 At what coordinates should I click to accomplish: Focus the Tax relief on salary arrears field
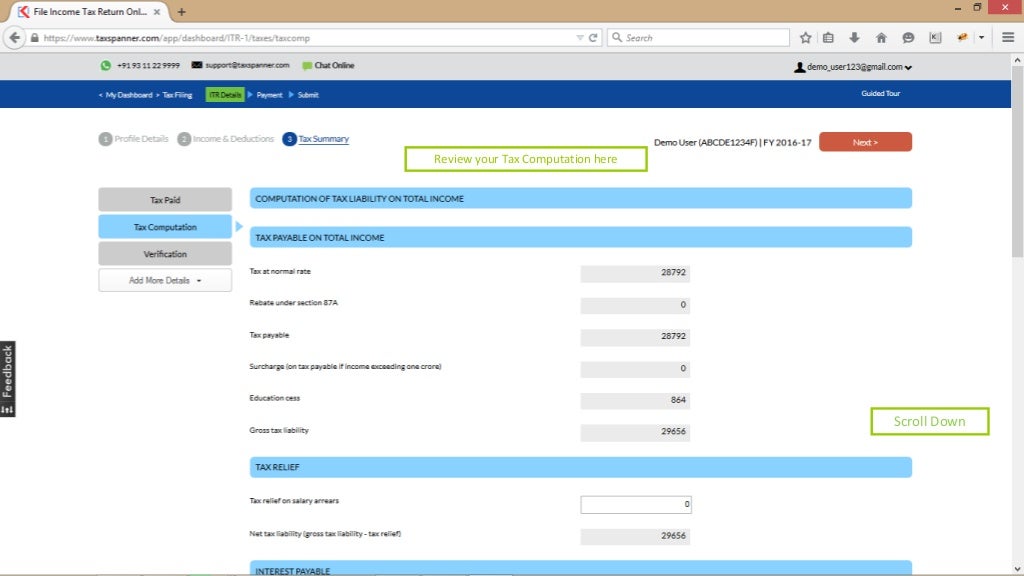click(635, 504)
